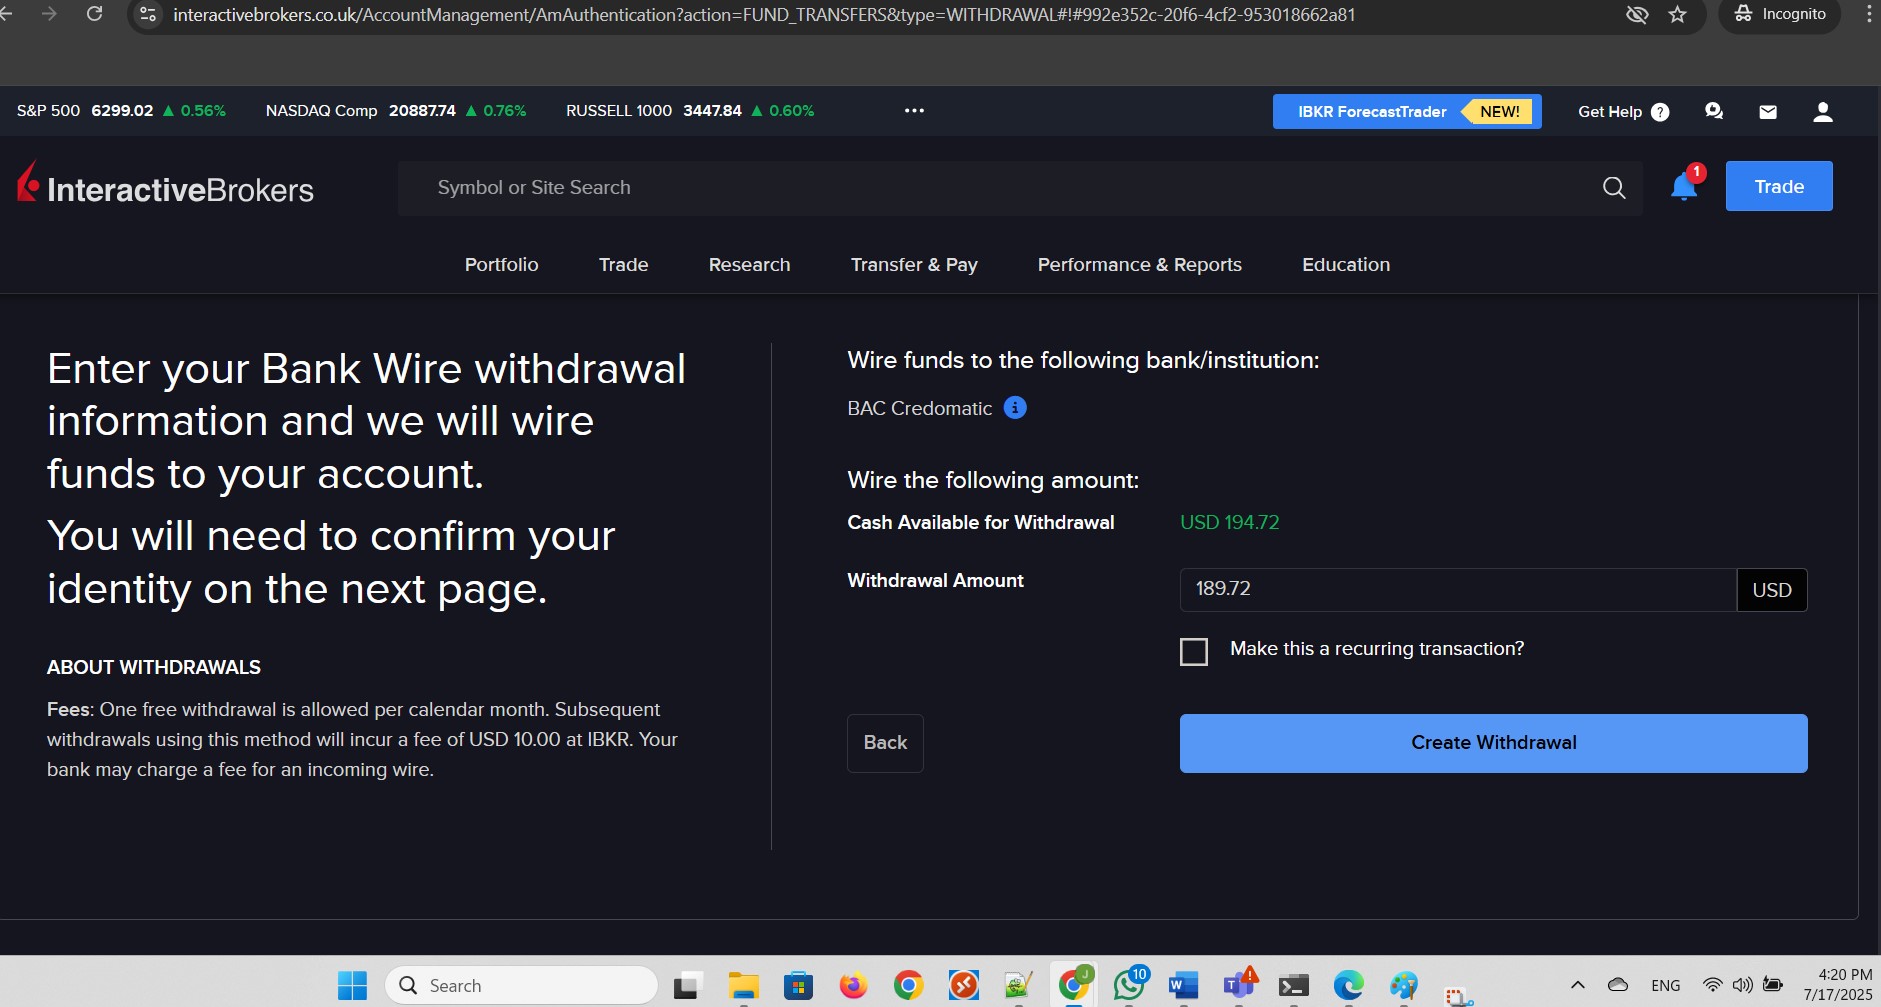Click the blue Trade button
The image size is (1881, 1007).
1779,186
